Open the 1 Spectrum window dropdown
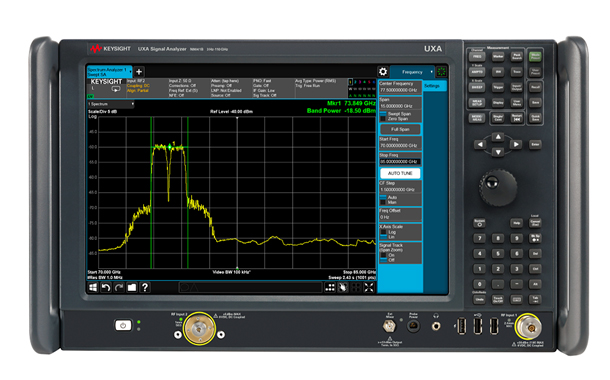This screenshot has width=610, height=380. (111, 104)
